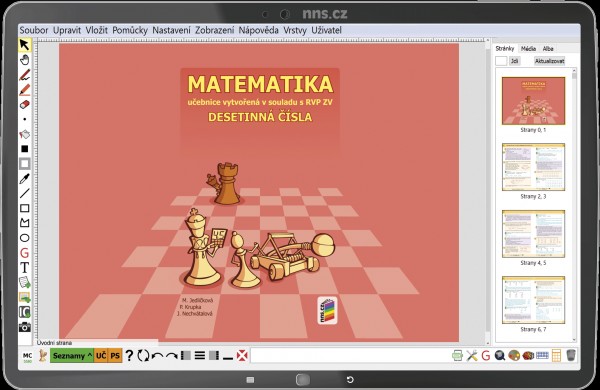This screenshot has height=390, width=600.
Task: Click the page number input field
Action: tap(501, 61)
